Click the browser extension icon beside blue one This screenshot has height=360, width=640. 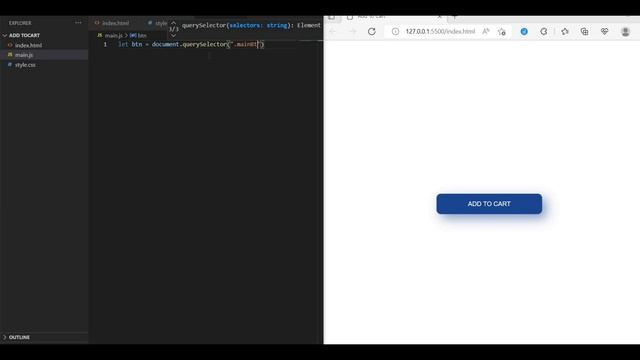[x=544, y=31]
